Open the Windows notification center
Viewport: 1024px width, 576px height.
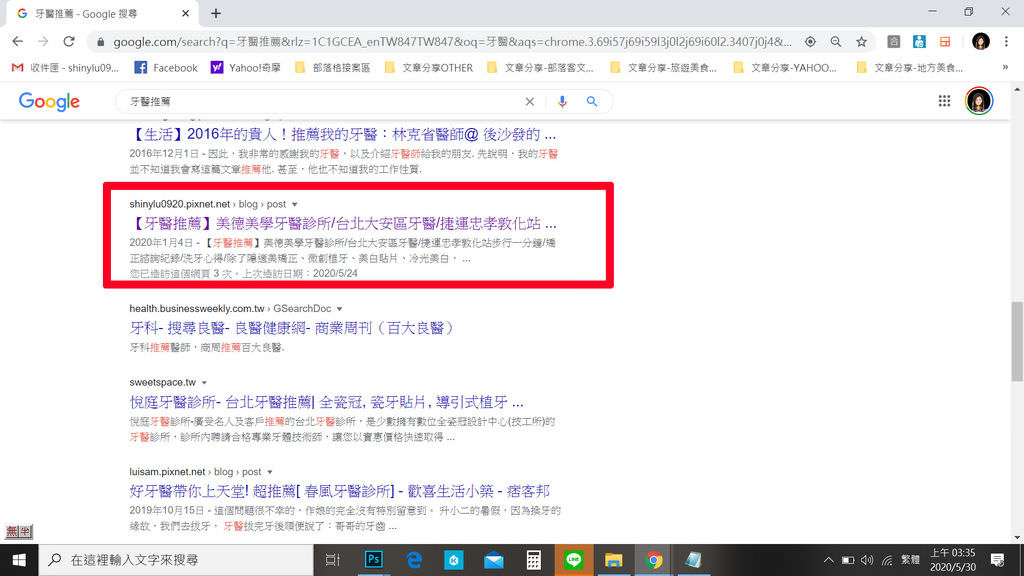point(997,560)
